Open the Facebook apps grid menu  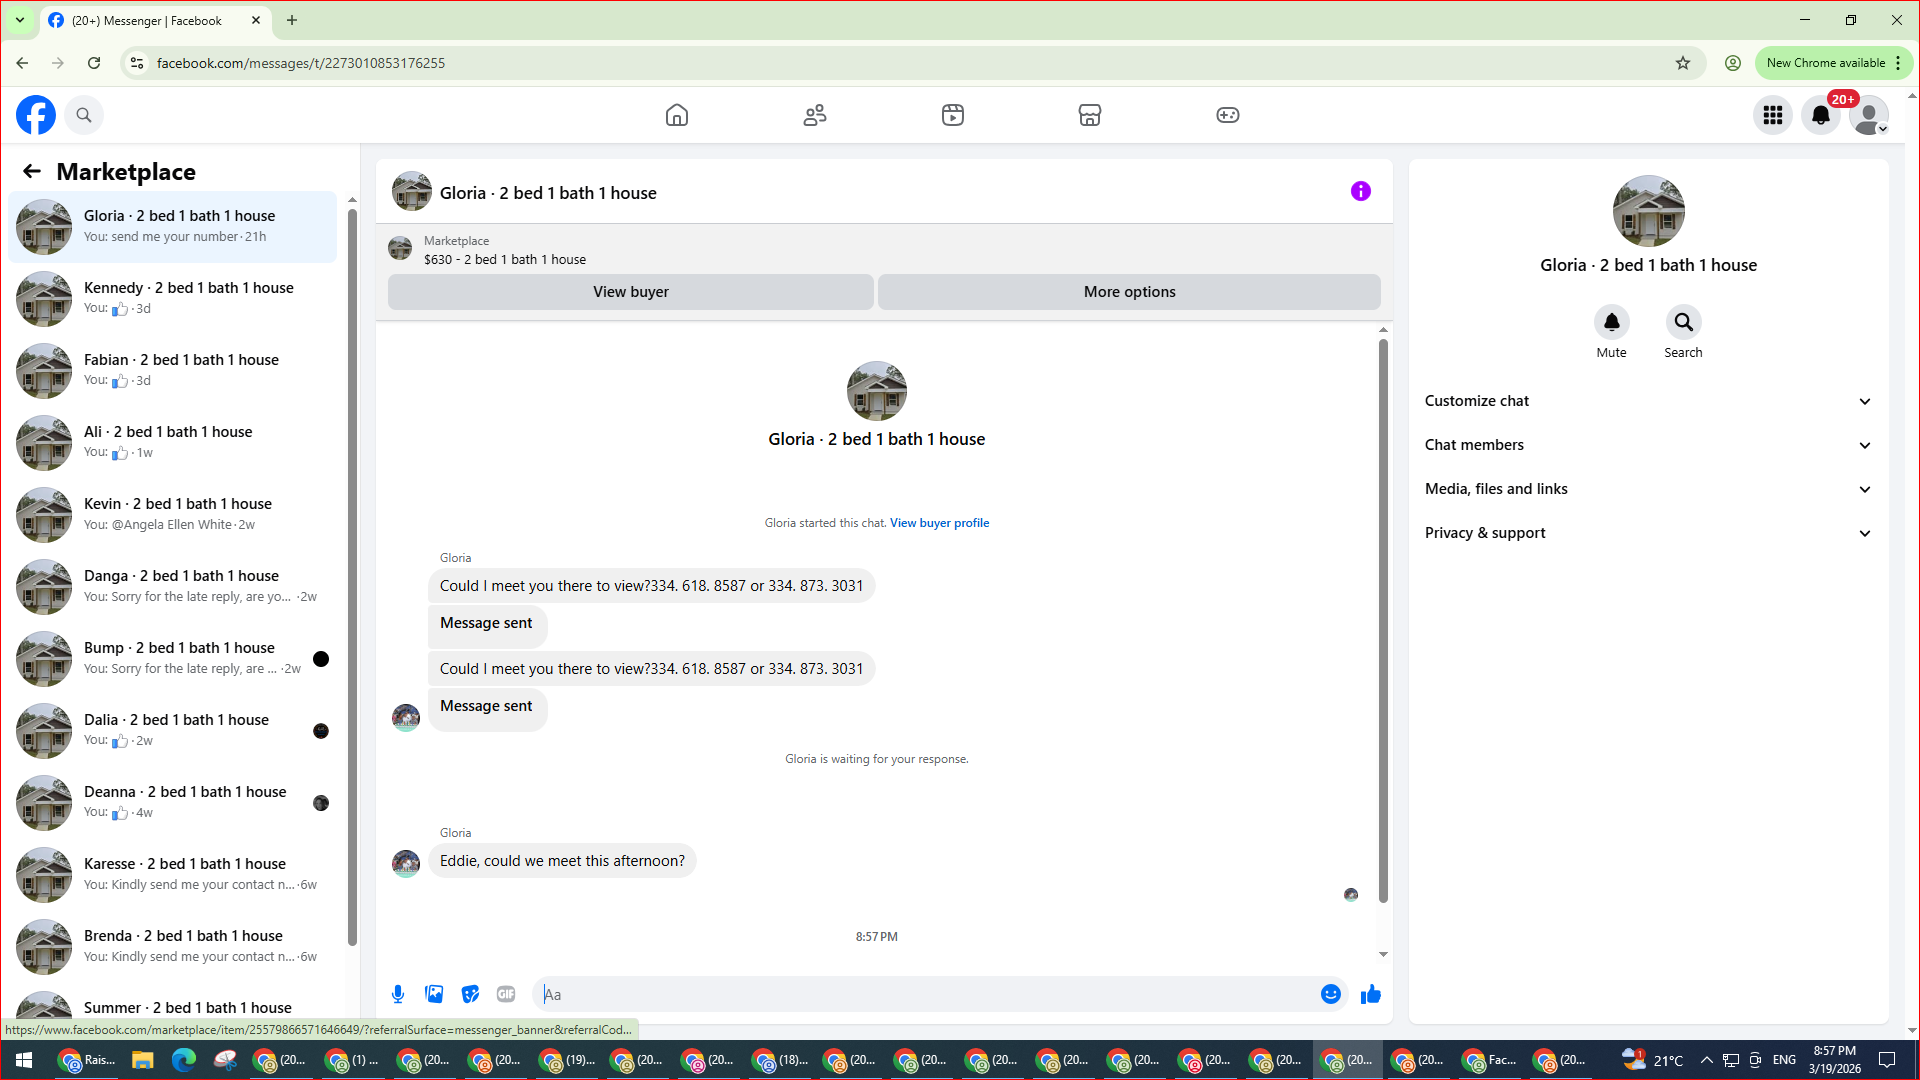click(1773, 115)
